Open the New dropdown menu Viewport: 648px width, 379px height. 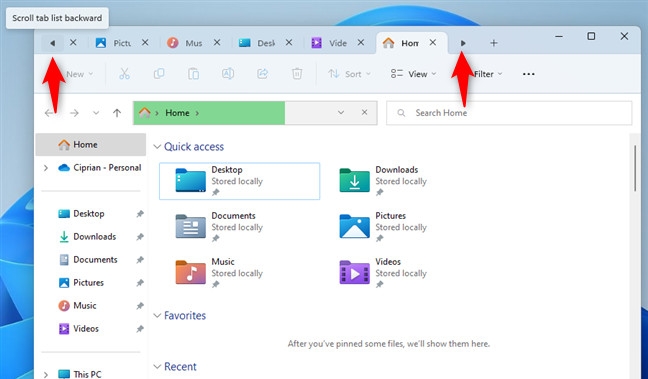coord(79,74)
